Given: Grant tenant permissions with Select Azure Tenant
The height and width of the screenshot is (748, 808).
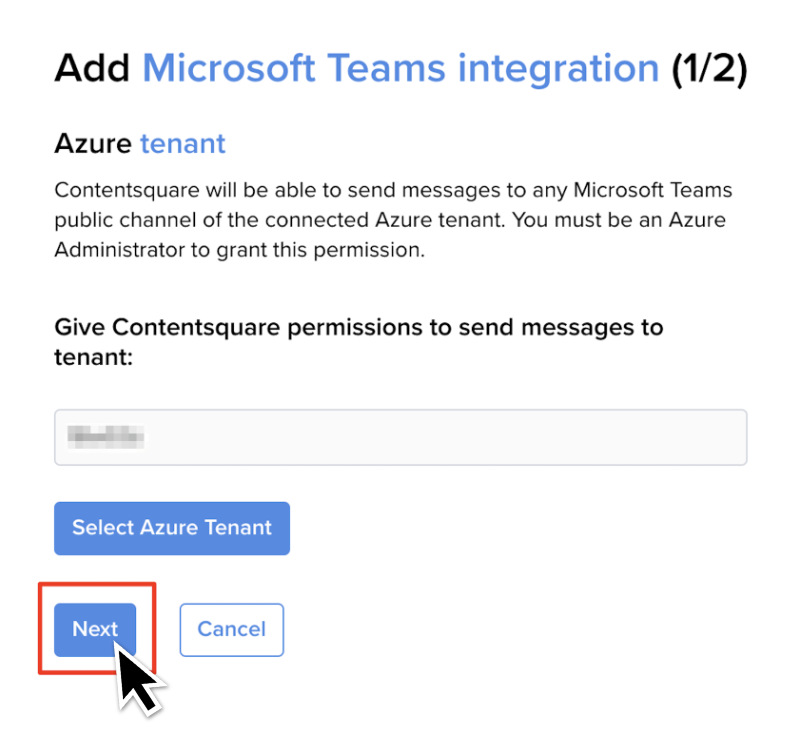Looking at the screenshot, I should click(171, 528).
